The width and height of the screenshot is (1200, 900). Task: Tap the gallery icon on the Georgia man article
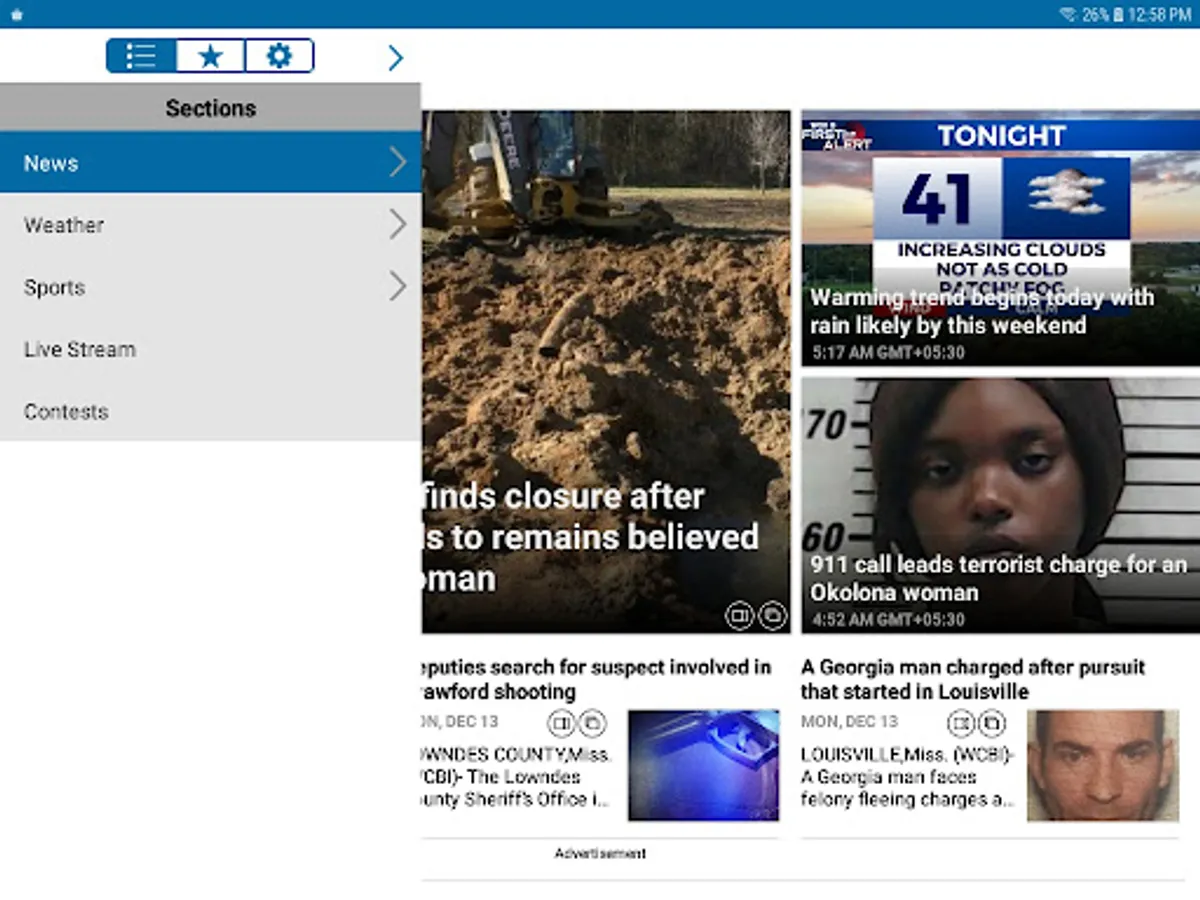click(992, 722)
